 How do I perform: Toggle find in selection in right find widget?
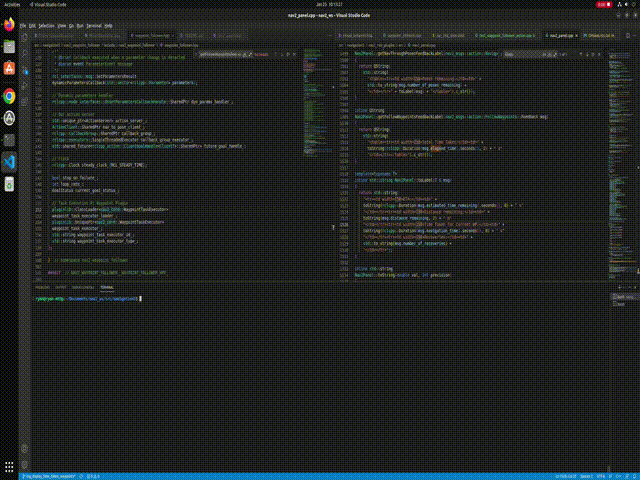click(593, 54)
